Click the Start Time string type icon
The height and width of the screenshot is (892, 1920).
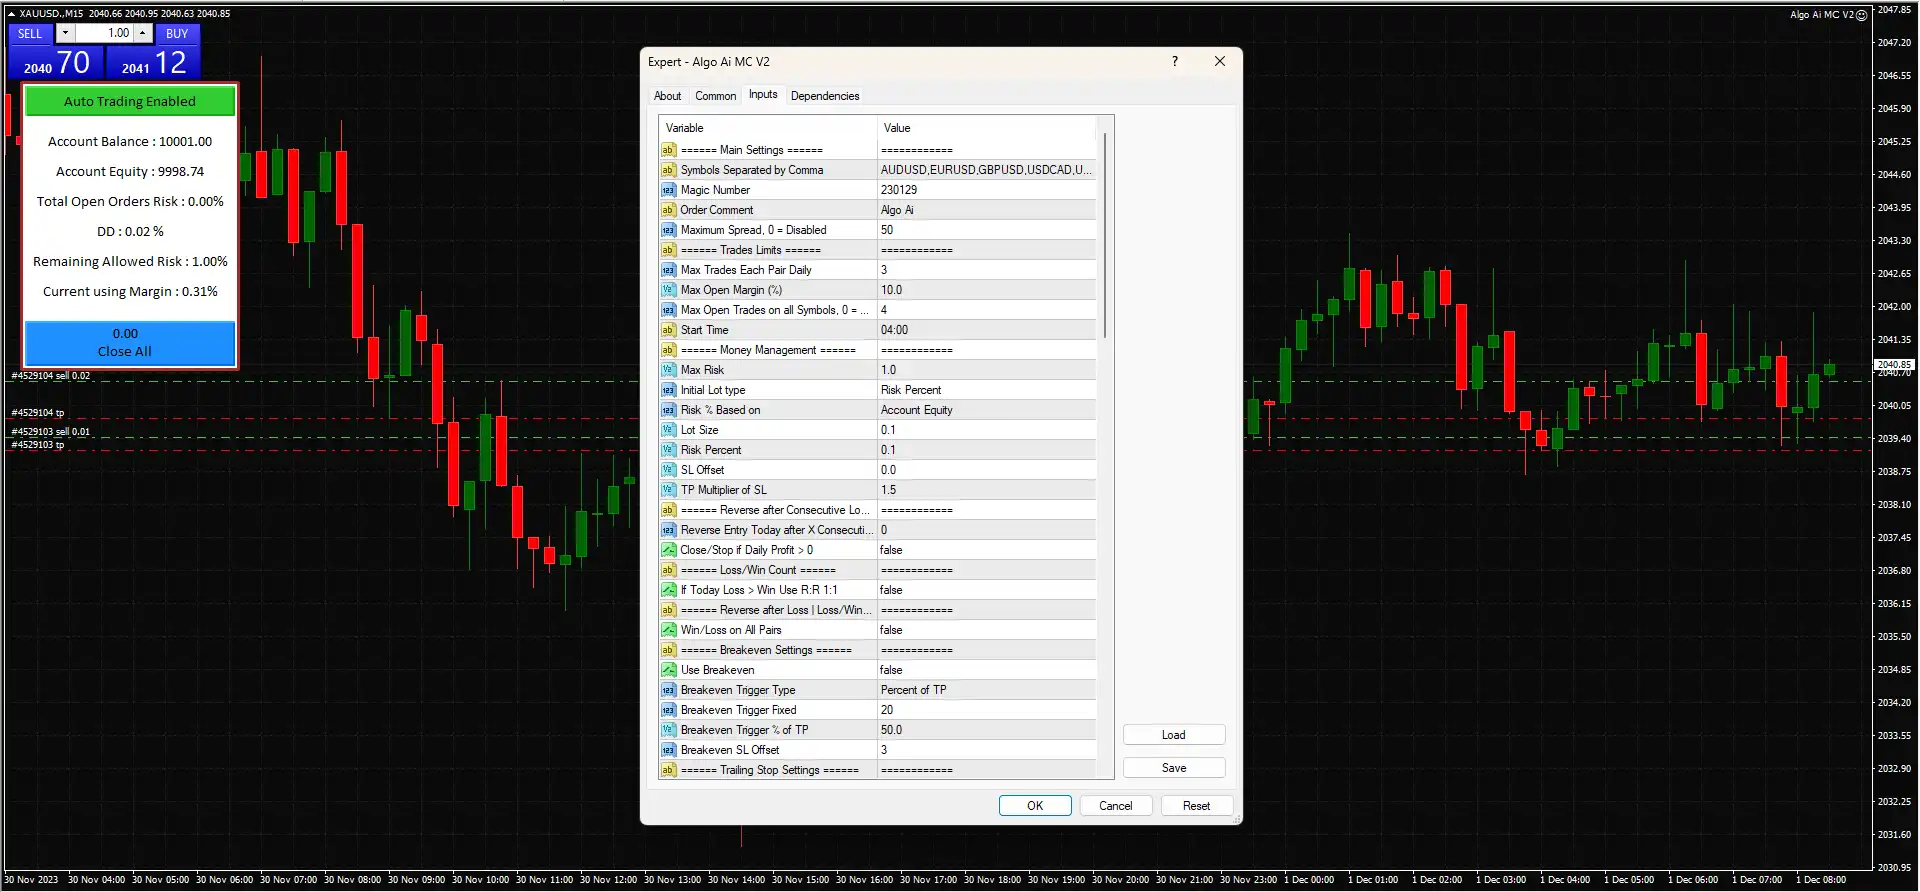click(668, 330)
